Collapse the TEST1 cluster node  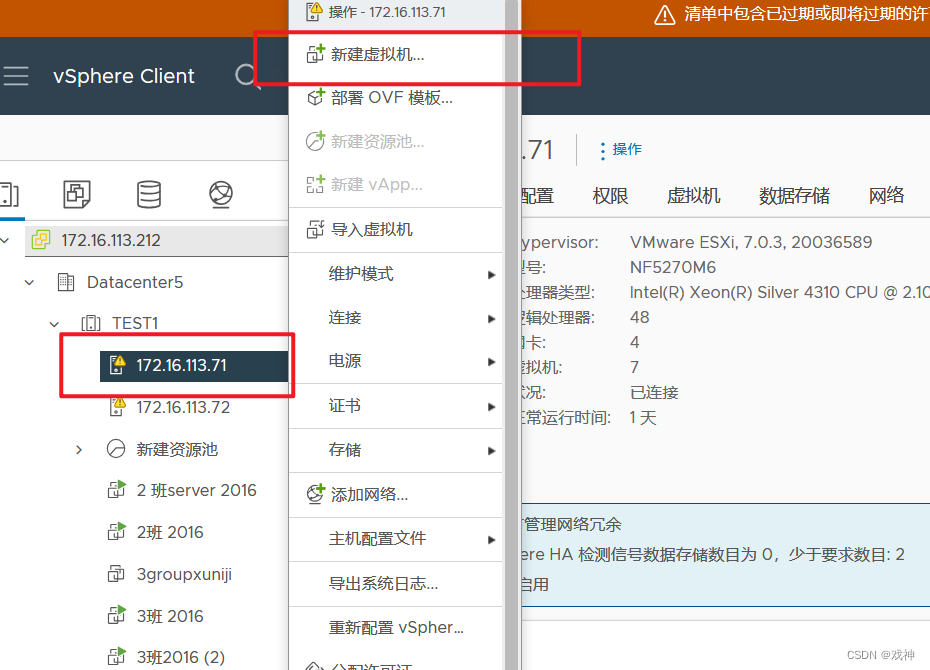tap(54, 324)
